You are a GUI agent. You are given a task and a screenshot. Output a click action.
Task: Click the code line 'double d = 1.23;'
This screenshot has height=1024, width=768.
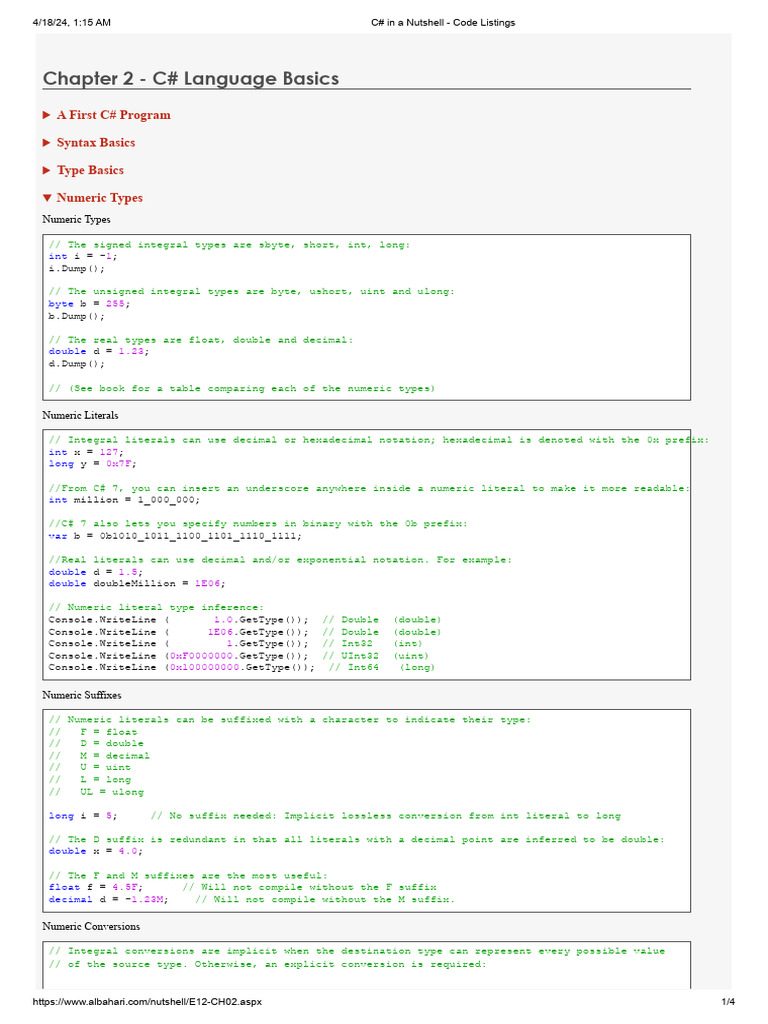pyautogui.click(x=99, y=351)
